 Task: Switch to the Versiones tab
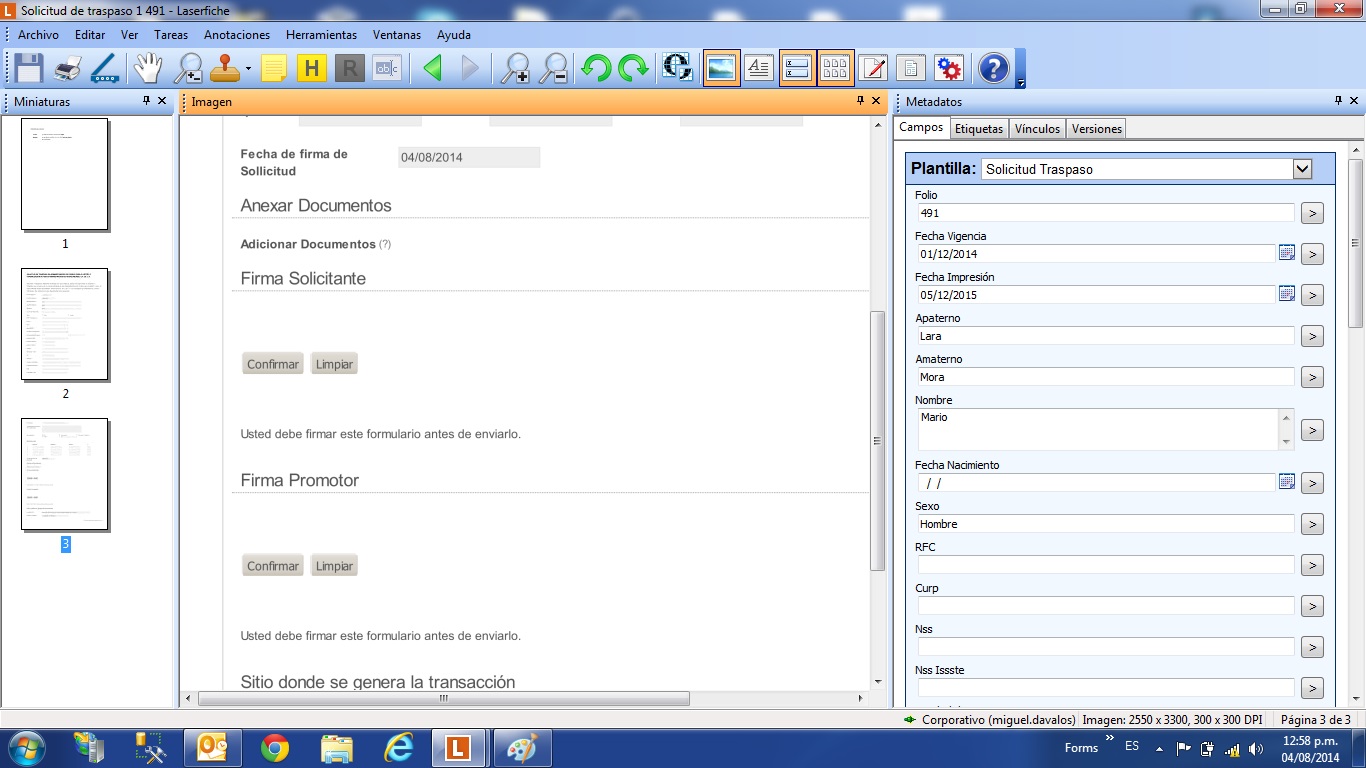tap(1097, 128)
